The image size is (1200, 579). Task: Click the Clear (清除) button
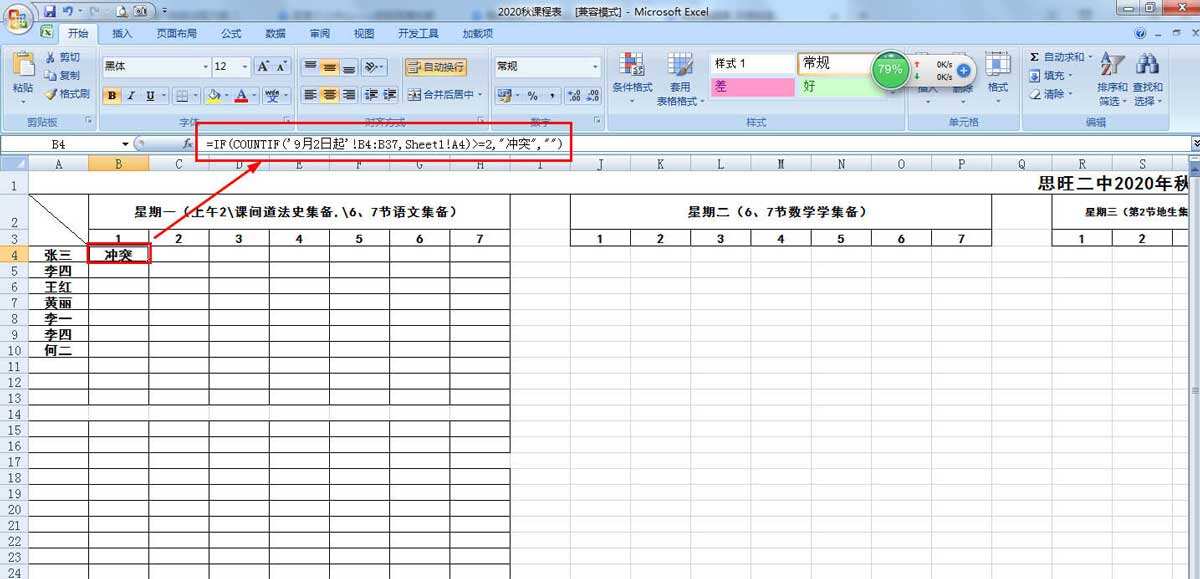click(1051, 94)
